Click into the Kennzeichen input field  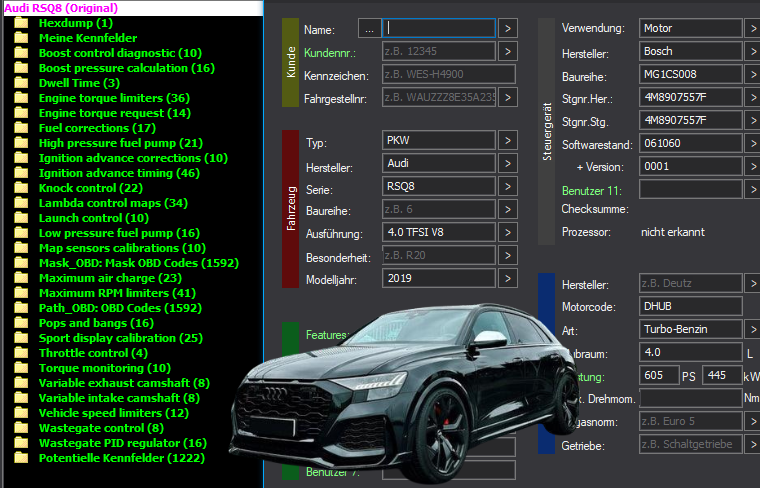(449, 74)
